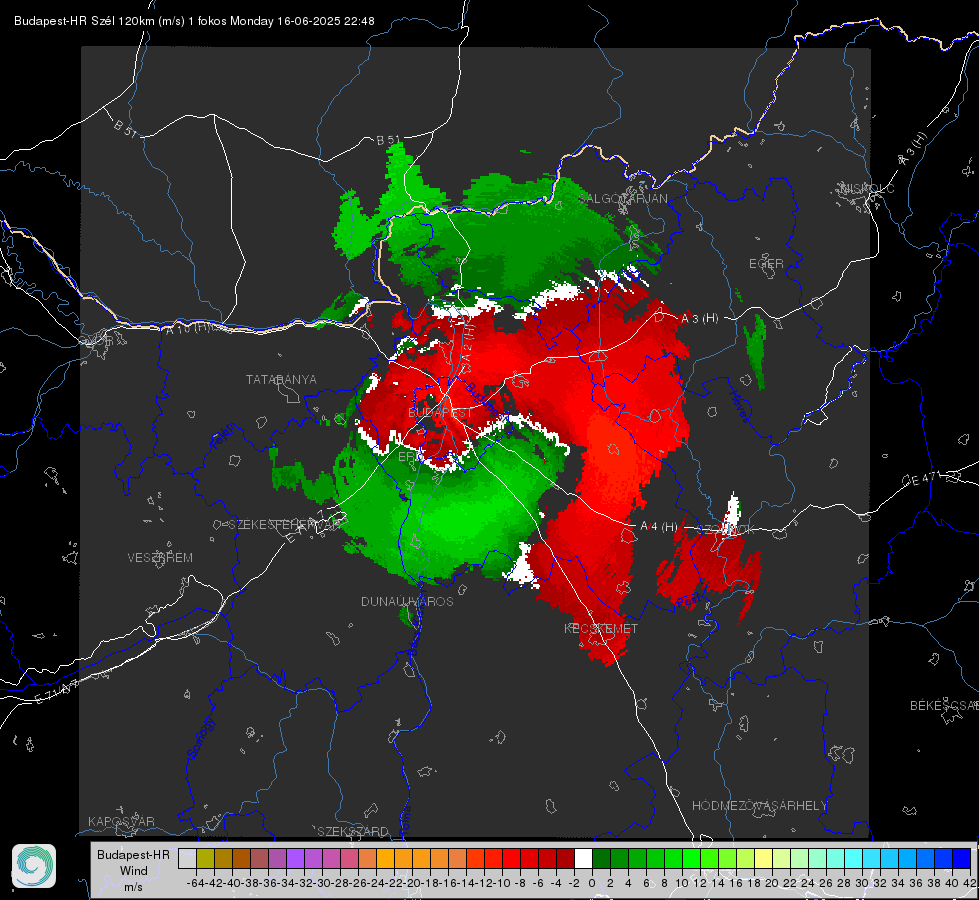Screen dimensions: 979x900
Task: Click the 'Heves' county label
Action: tap(740, 406)
